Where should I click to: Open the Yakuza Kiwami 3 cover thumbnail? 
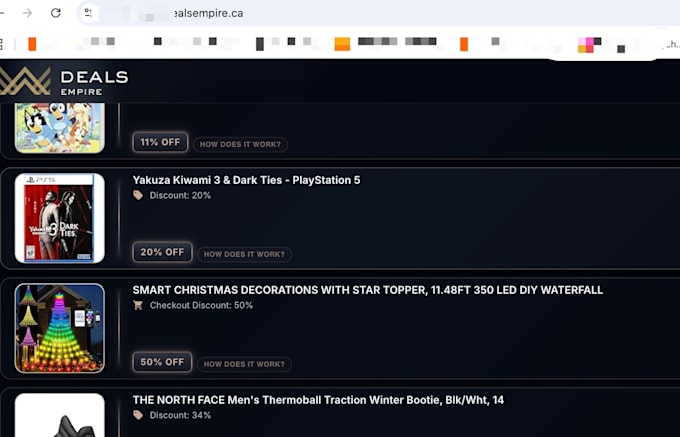60,218
